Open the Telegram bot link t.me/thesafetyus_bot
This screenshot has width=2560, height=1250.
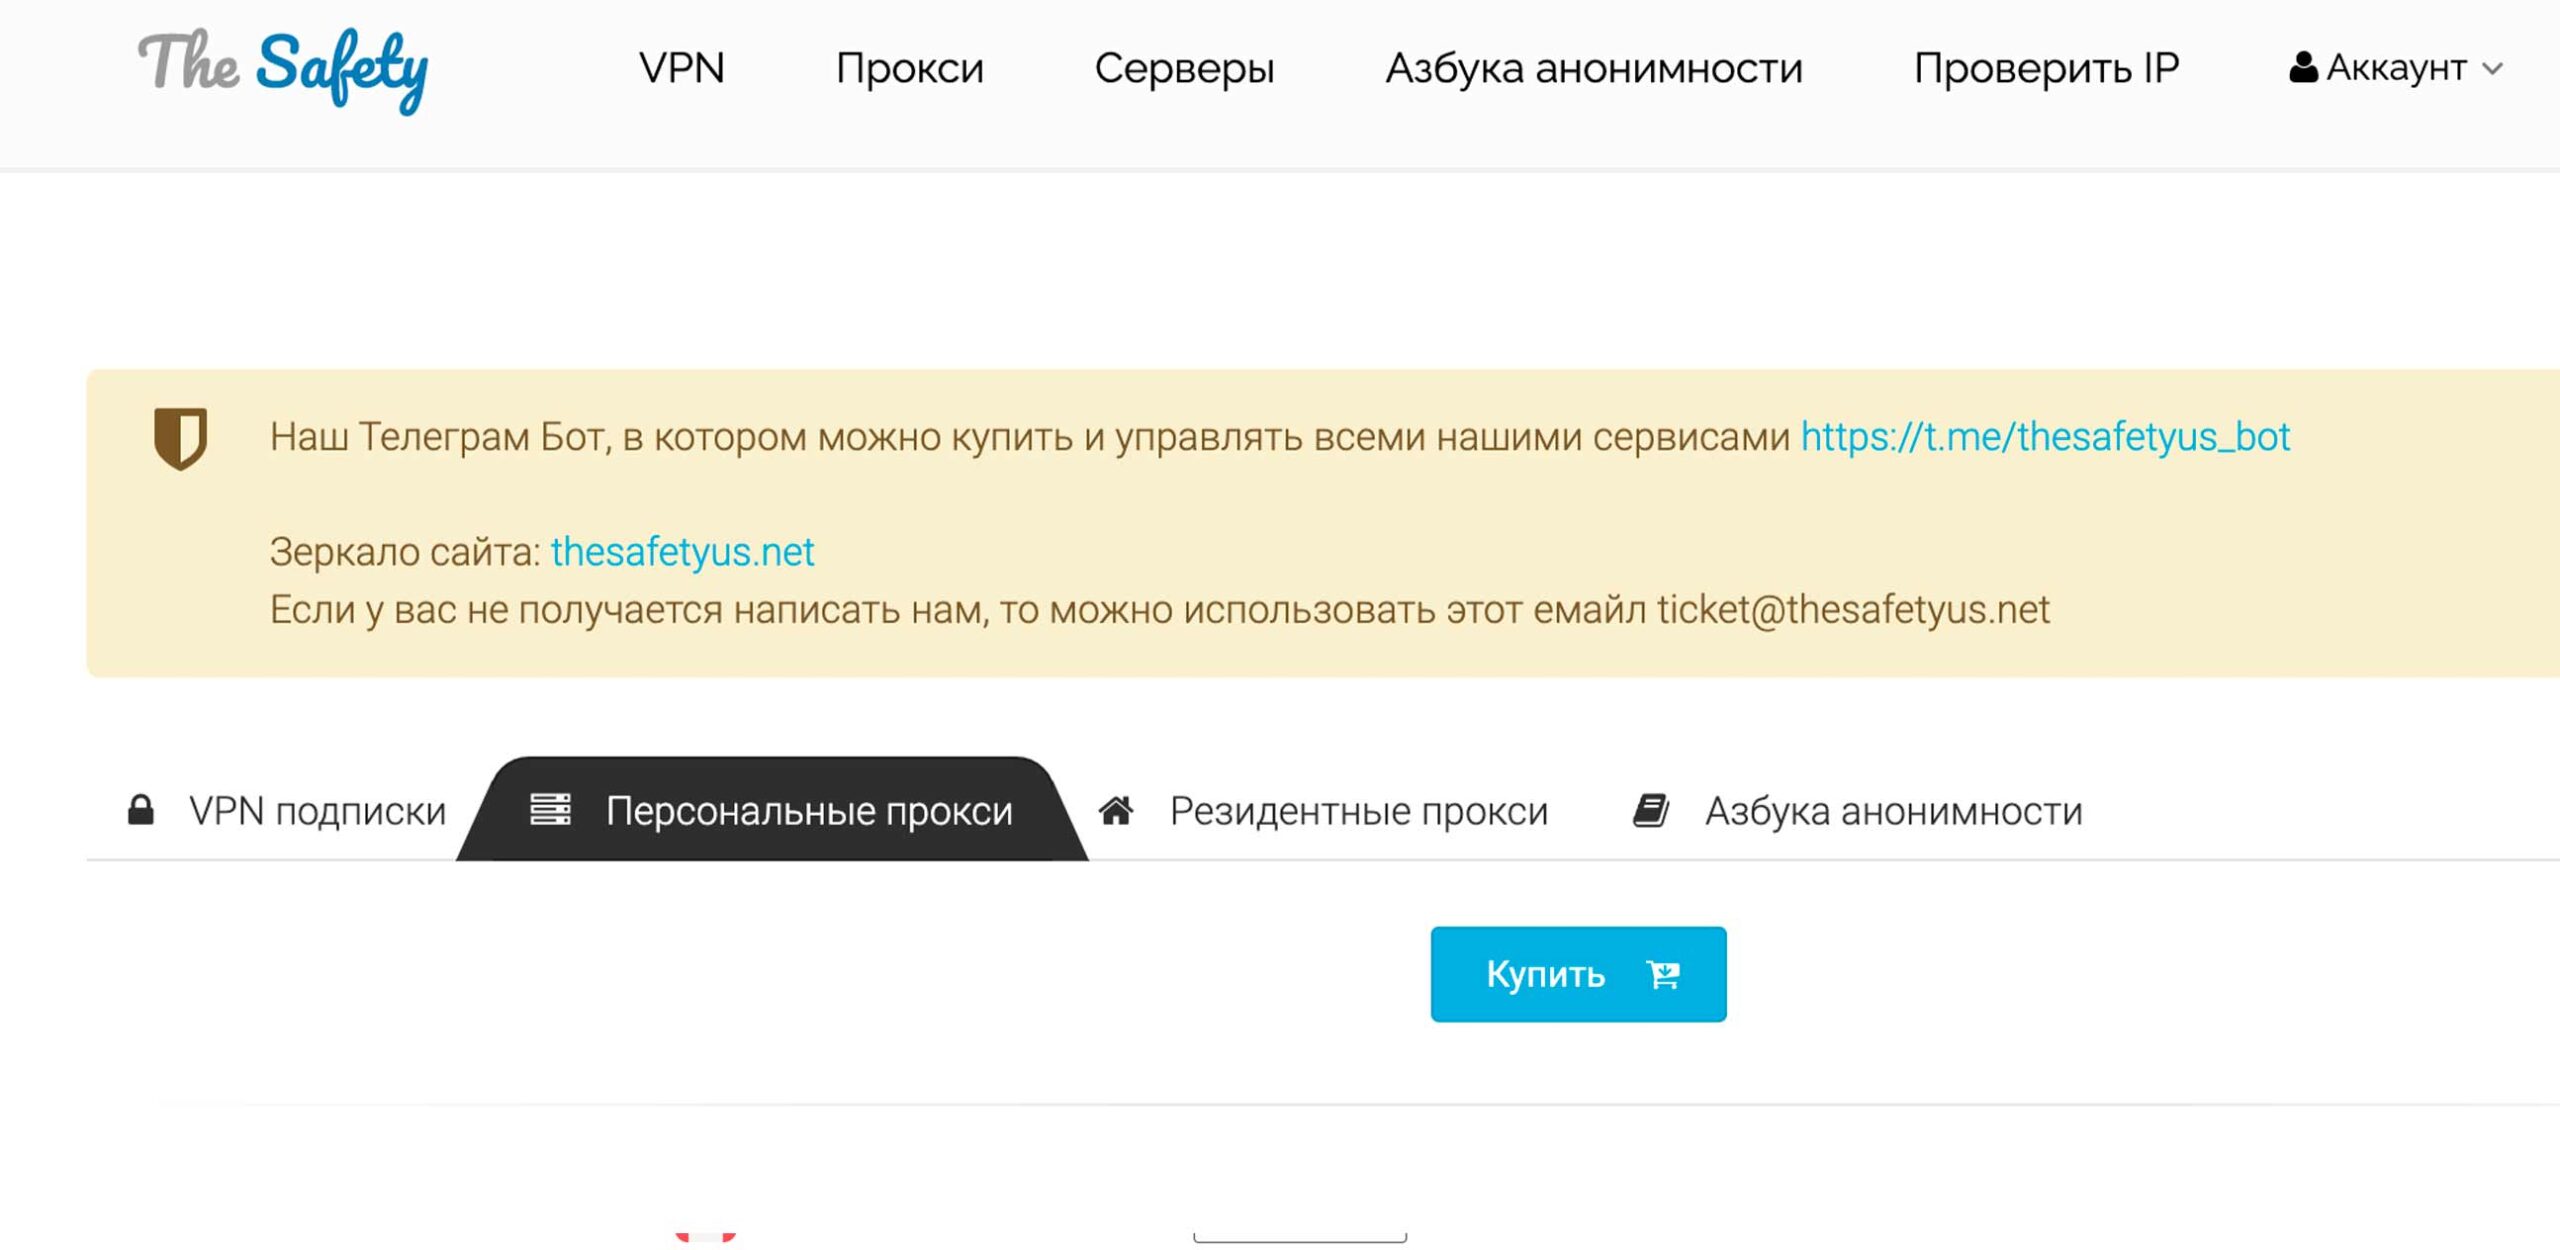2045,437
